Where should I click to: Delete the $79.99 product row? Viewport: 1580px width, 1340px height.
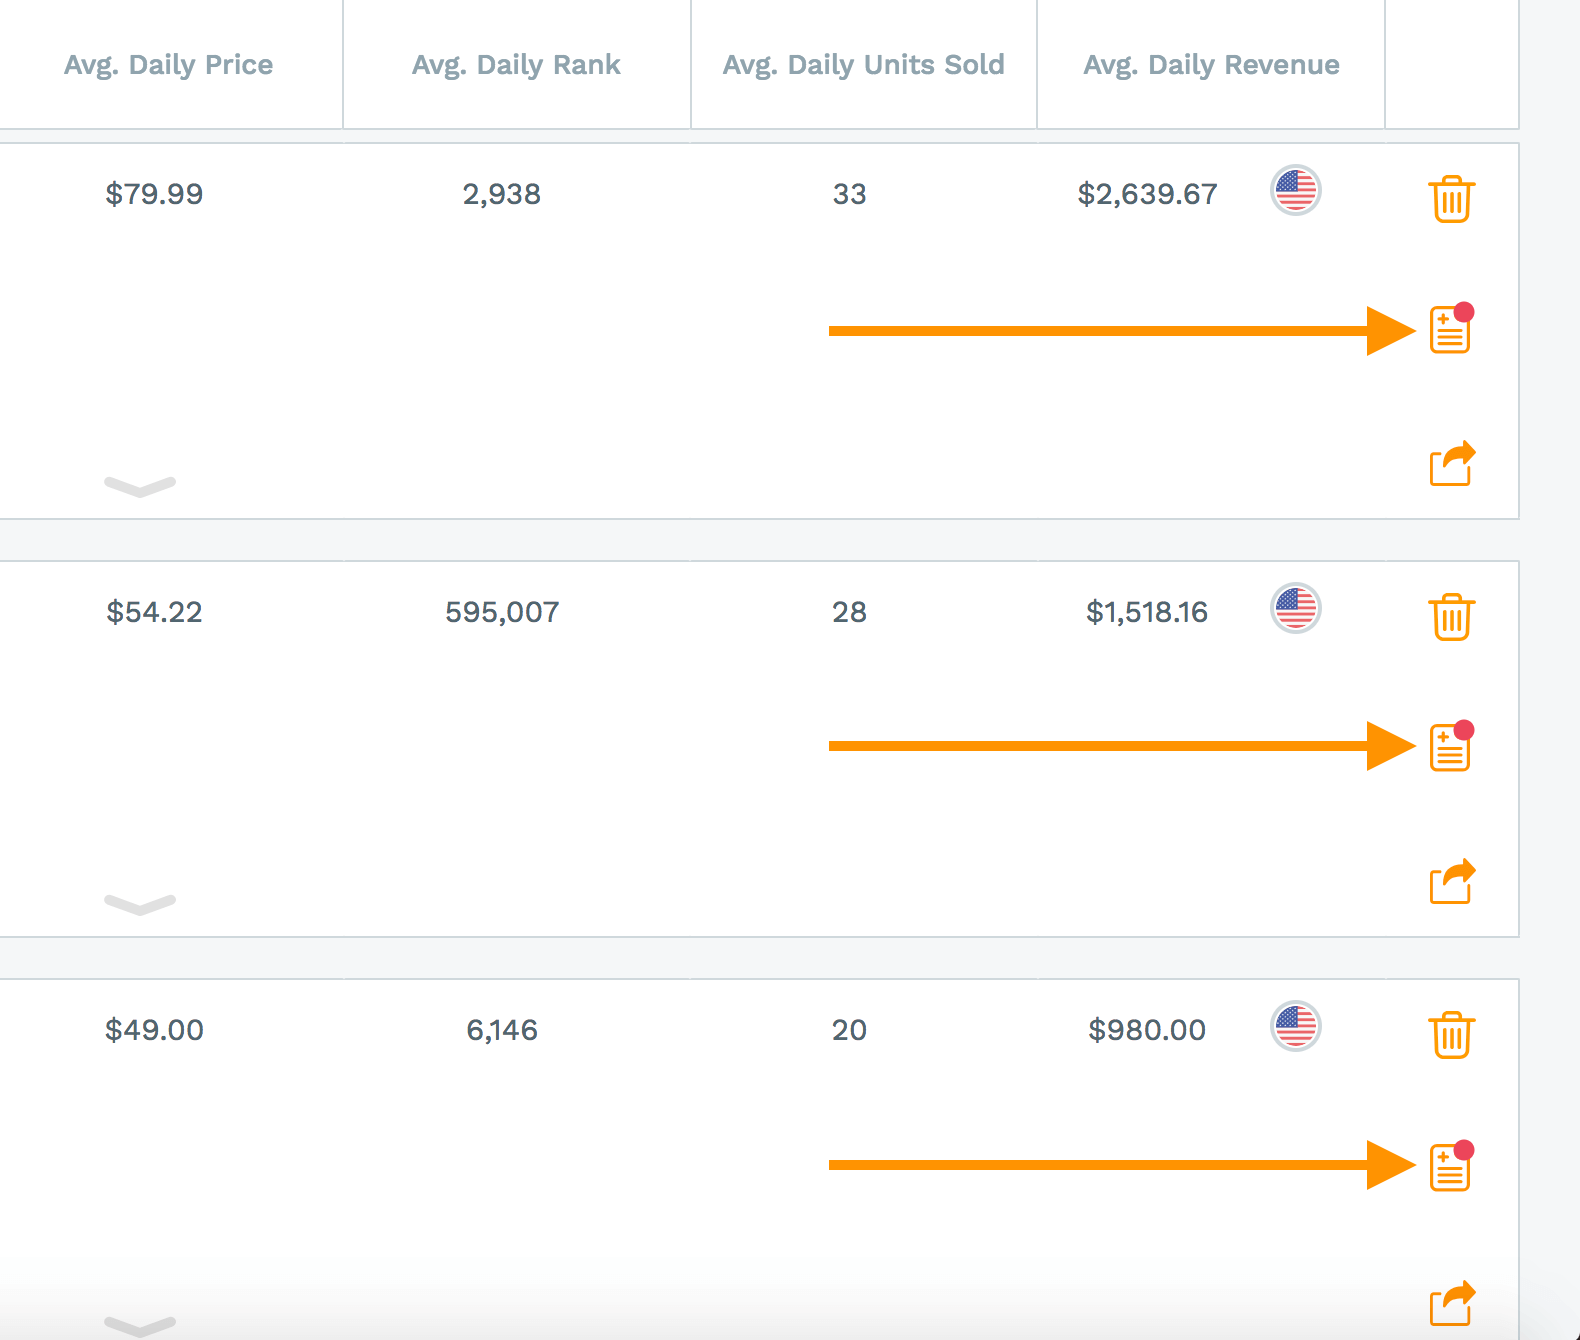[1451, 199]
